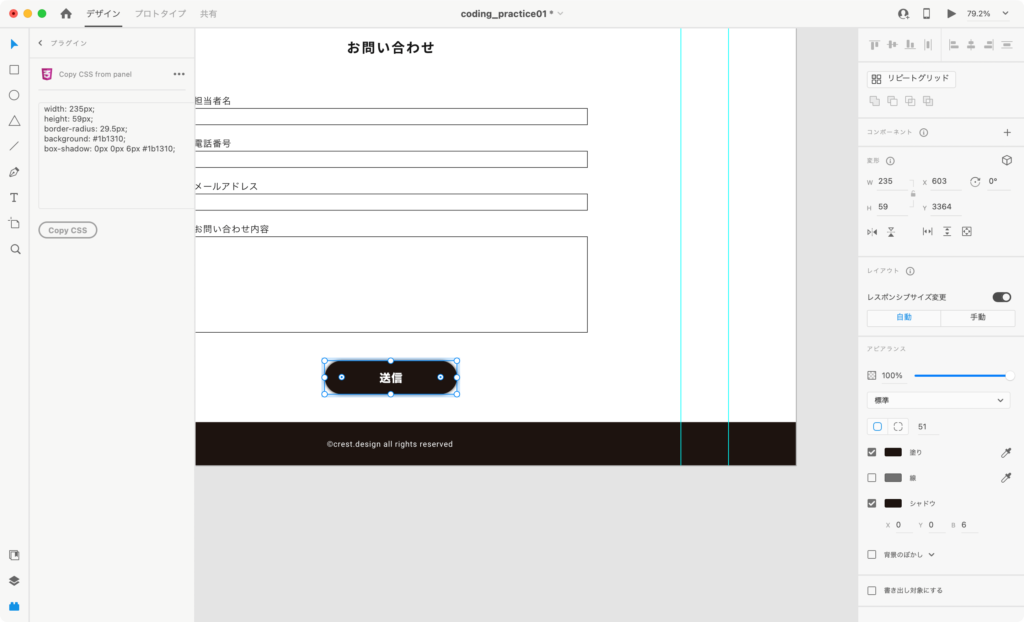This screenshot has width=1024, height=622.
Task: Go back to the プラグイン list
Action: click(x=40, y=43)
